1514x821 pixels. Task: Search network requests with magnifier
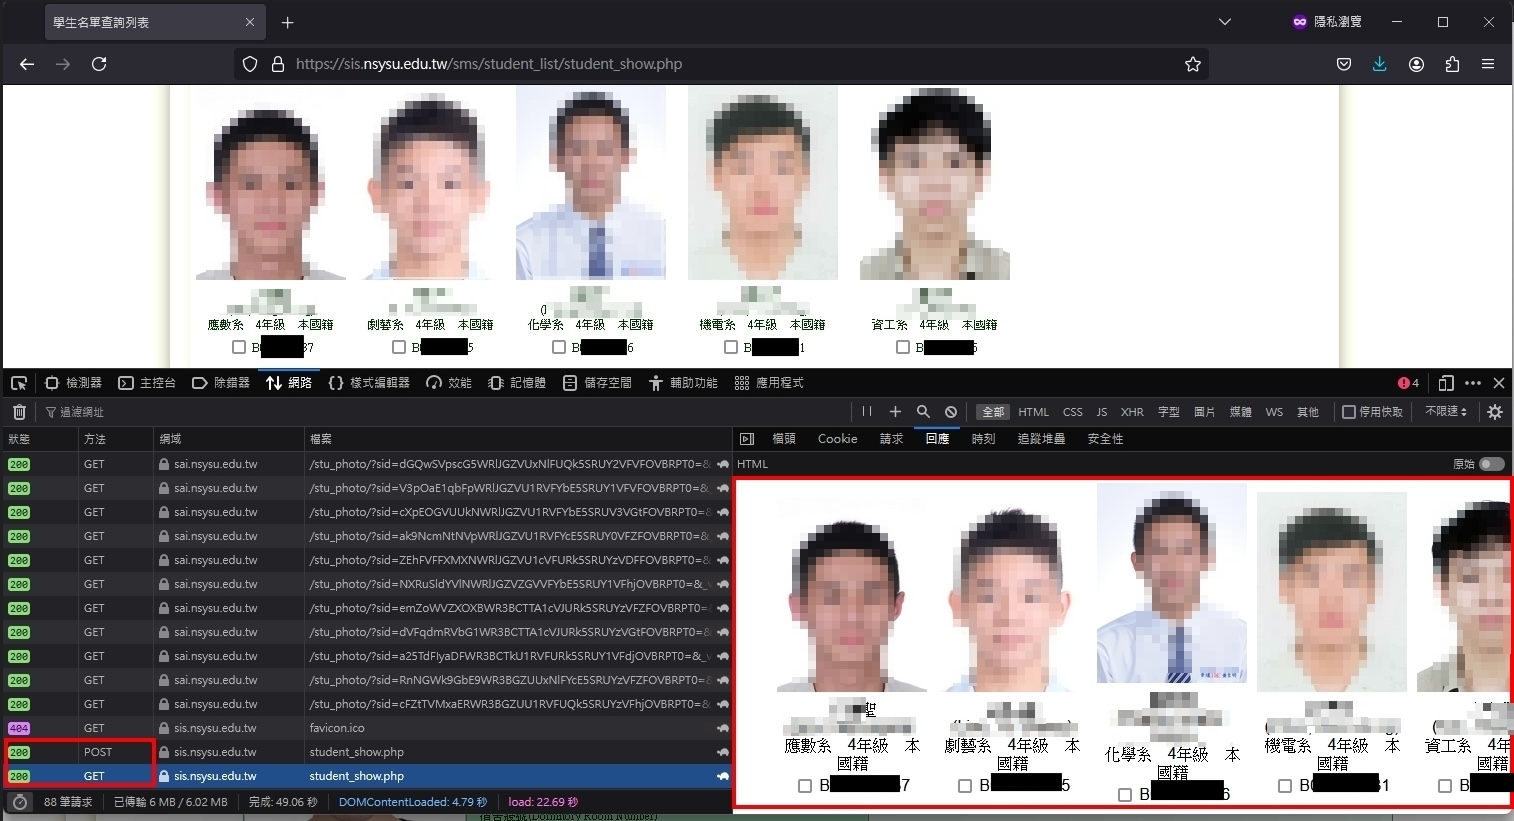tap(923, 412)
